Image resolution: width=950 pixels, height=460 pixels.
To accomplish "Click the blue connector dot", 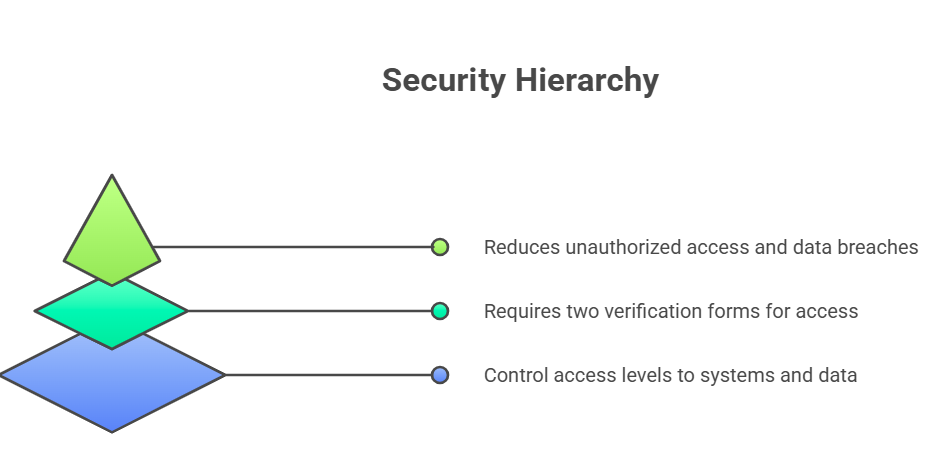I will (x=440, y=375).
